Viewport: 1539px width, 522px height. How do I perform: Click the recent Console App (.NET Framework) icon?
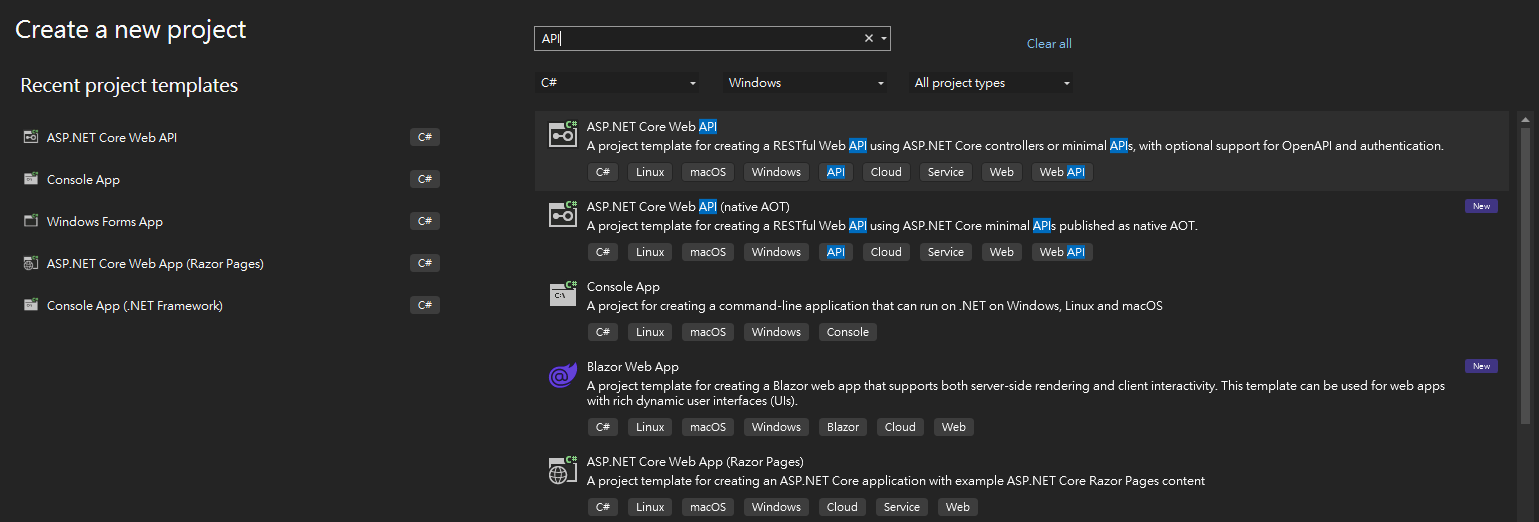click(31, 306)
